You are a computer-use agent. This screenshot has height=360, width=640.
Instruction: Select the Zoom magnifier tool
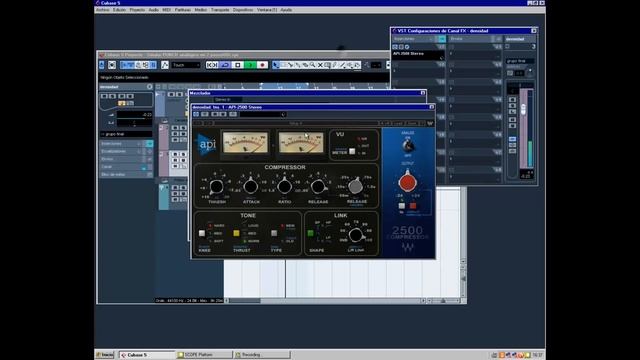pos(313,65)
